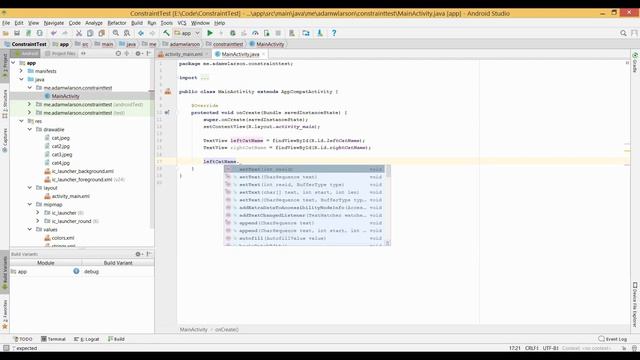This screenshot has height=360, width=640.
Task: Click the Search Everywhere magnifier icon
Action: (x=623, y=33)
